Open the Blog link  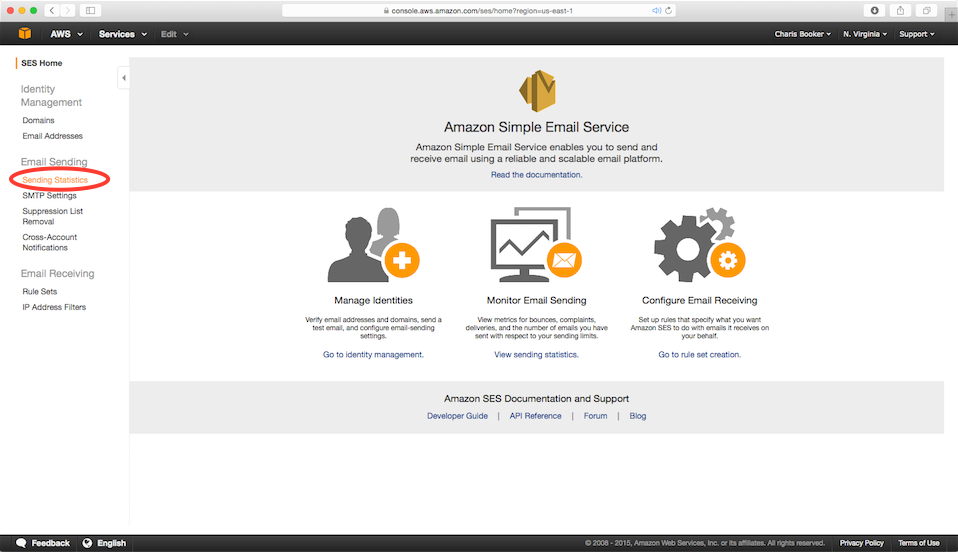tap(638, 416)
